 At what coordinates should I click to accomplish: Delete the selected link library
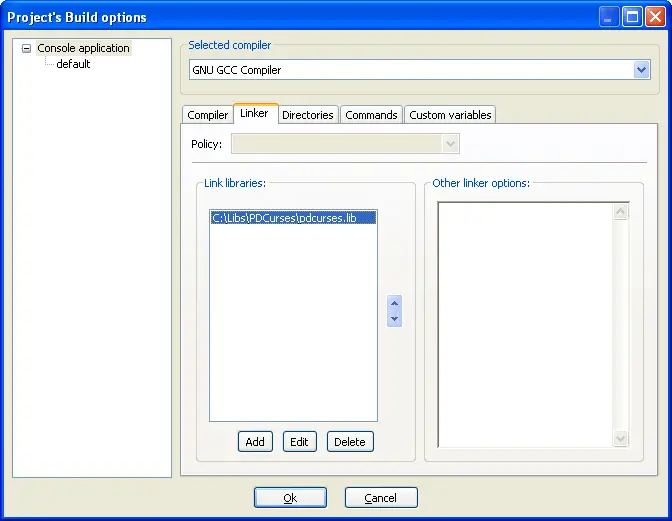(x=350, y=442)
